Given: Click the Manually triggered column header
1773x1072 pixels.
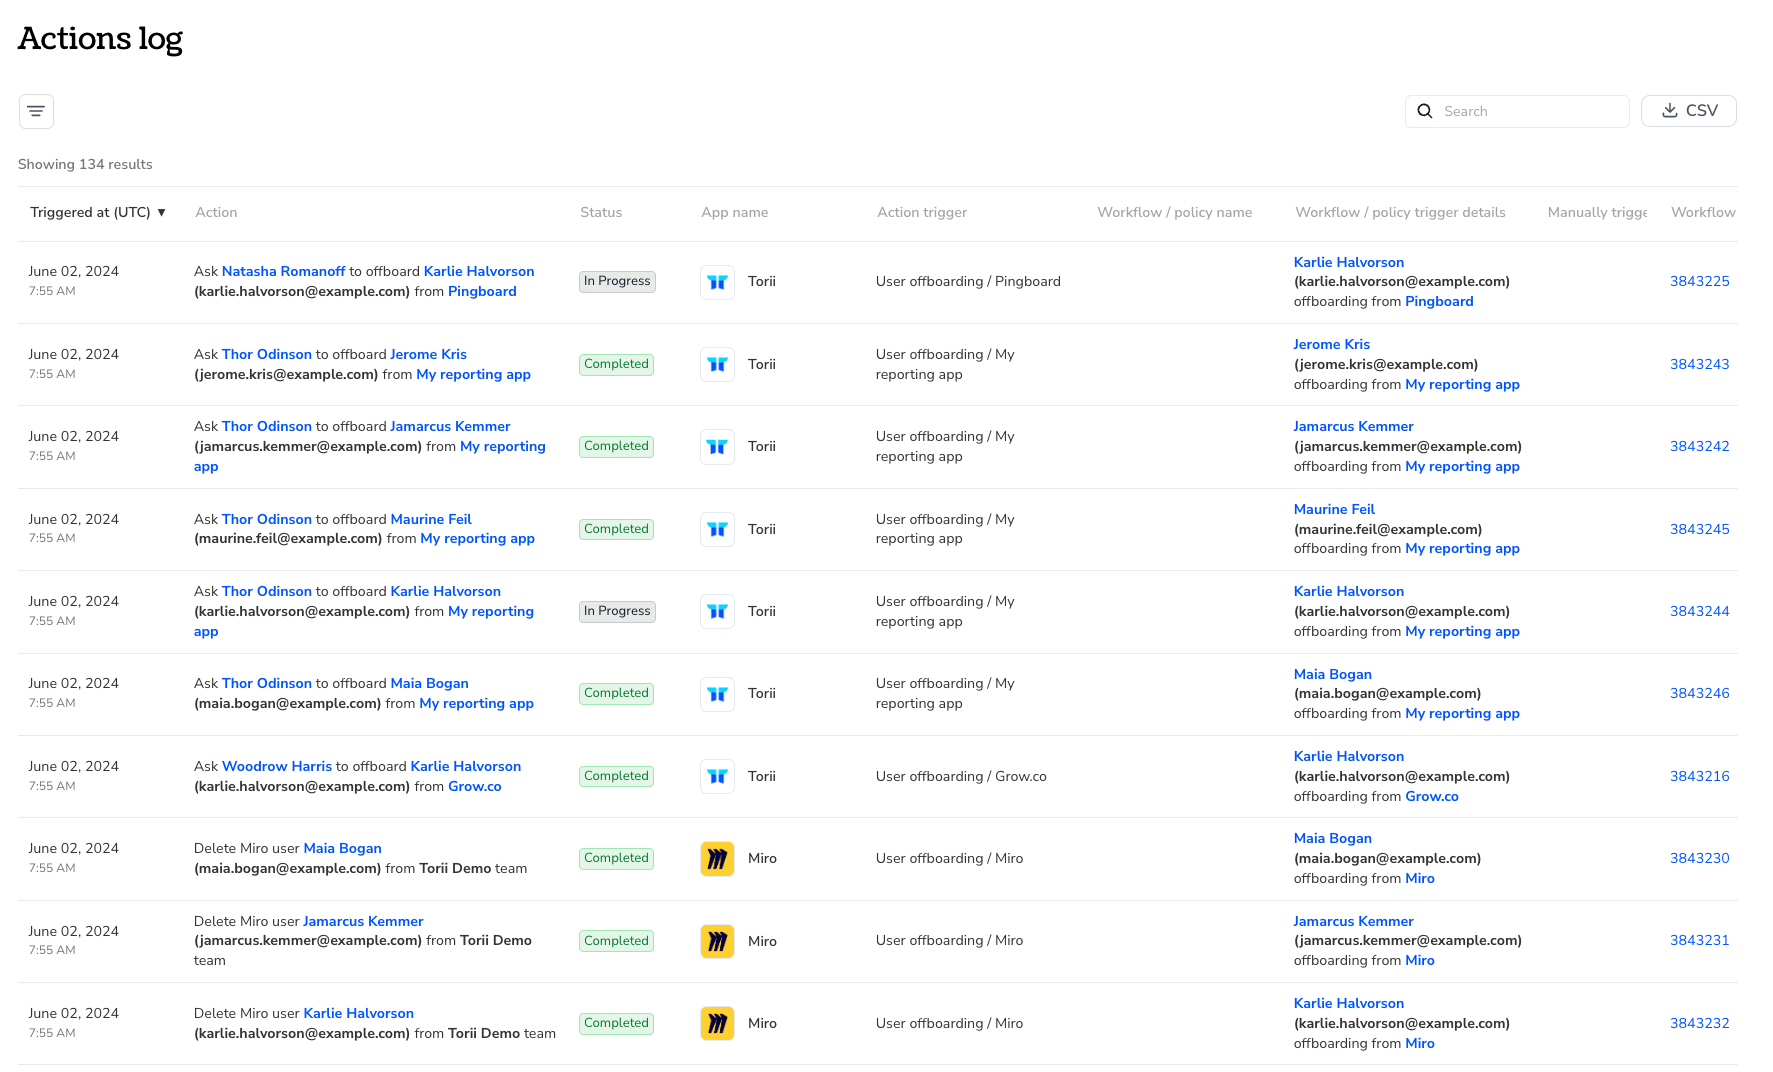Looking at the screenshot, I should (1597, 212).
